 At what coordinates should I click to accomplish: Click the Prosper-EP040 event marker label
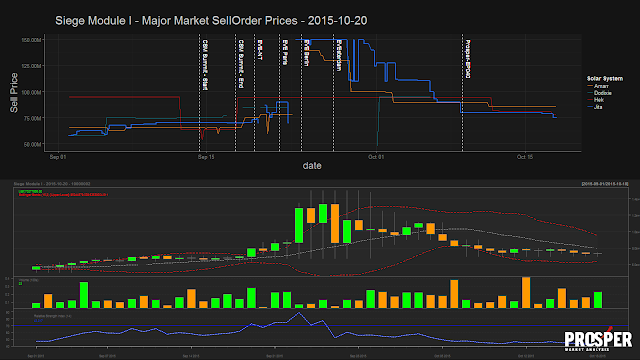click(468, 59)
